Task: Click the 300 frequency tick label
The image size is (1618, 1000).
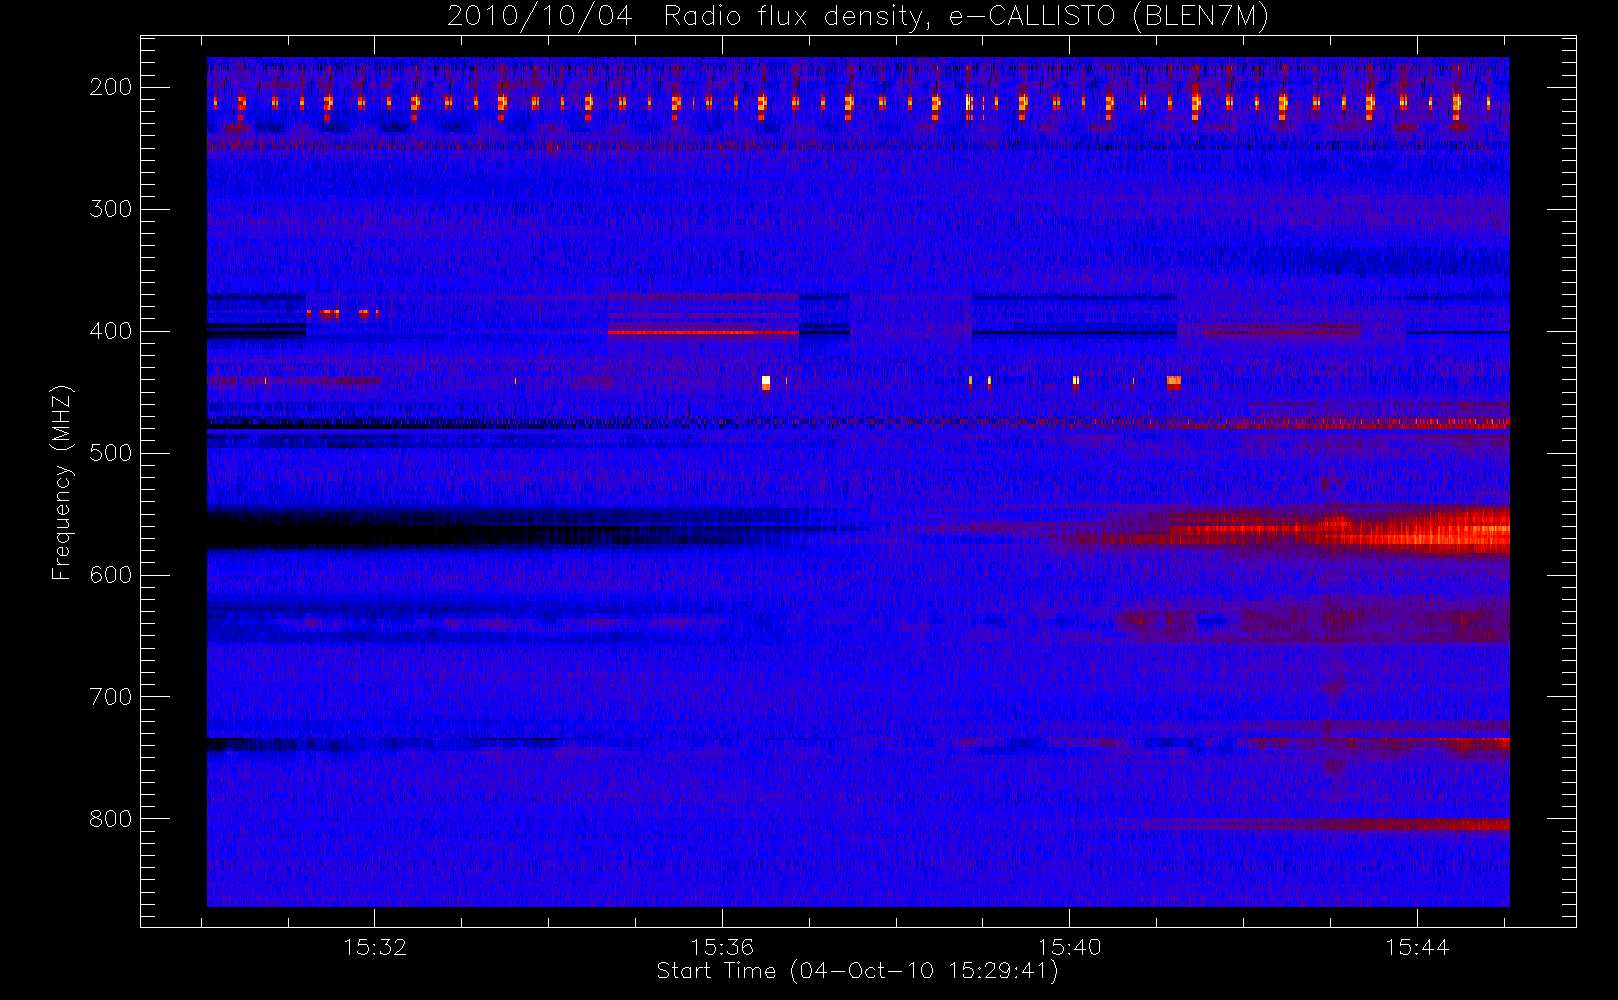Action: pos(111,209)
